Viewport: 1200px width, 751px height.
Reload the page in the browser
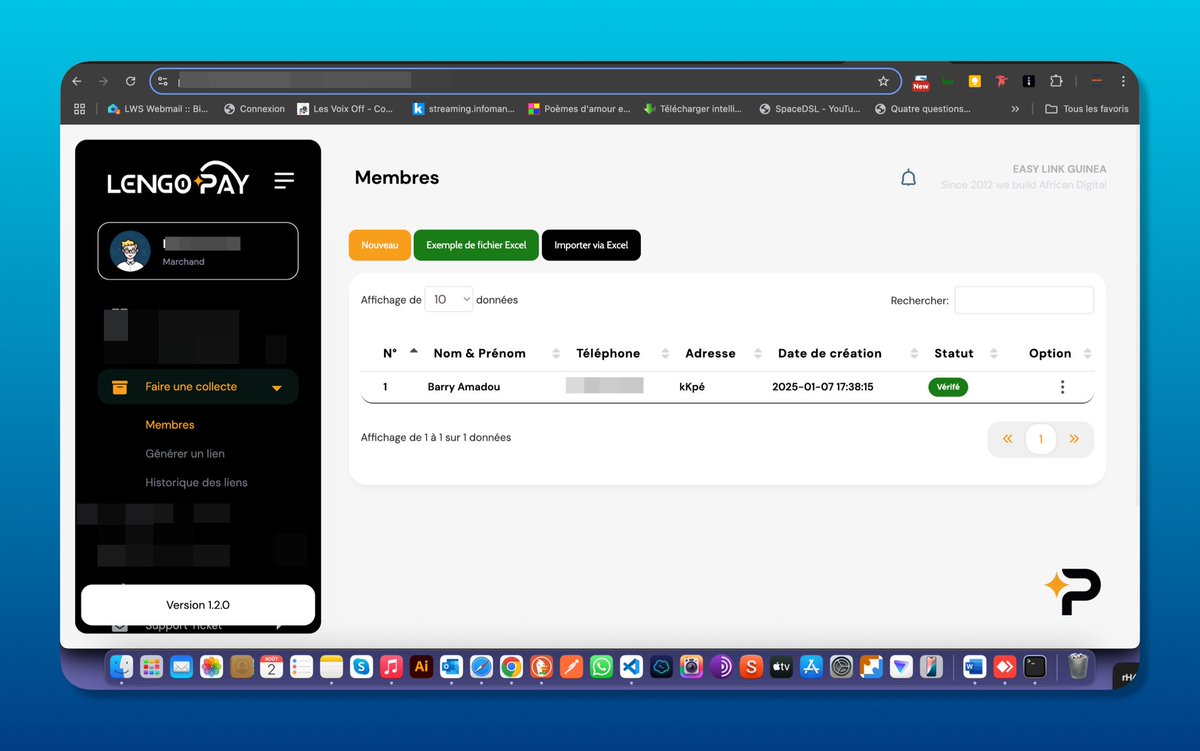130,81
